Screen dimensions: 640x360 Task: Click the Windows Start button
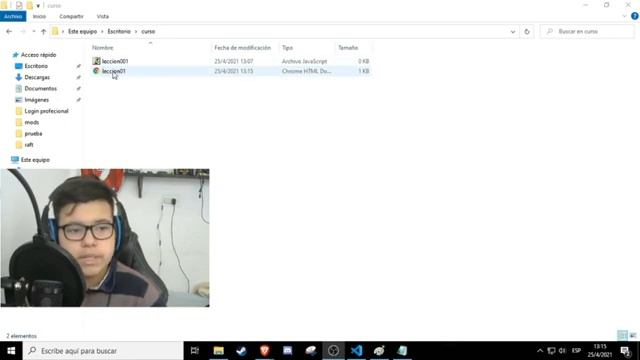point(11,351)
